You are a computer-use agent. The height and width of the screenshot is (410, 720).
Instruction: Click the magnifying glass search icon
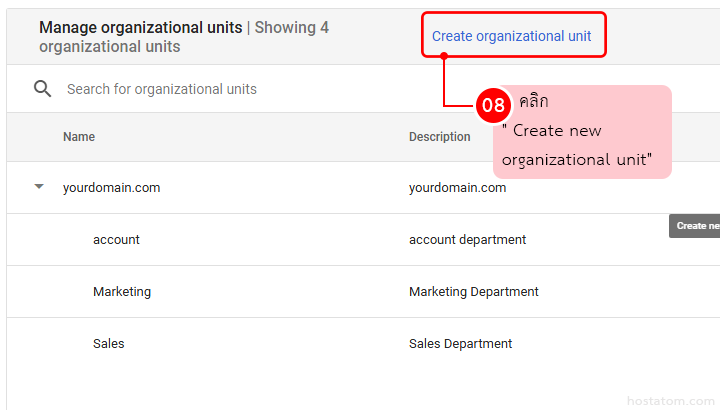(x=42, y=89)
